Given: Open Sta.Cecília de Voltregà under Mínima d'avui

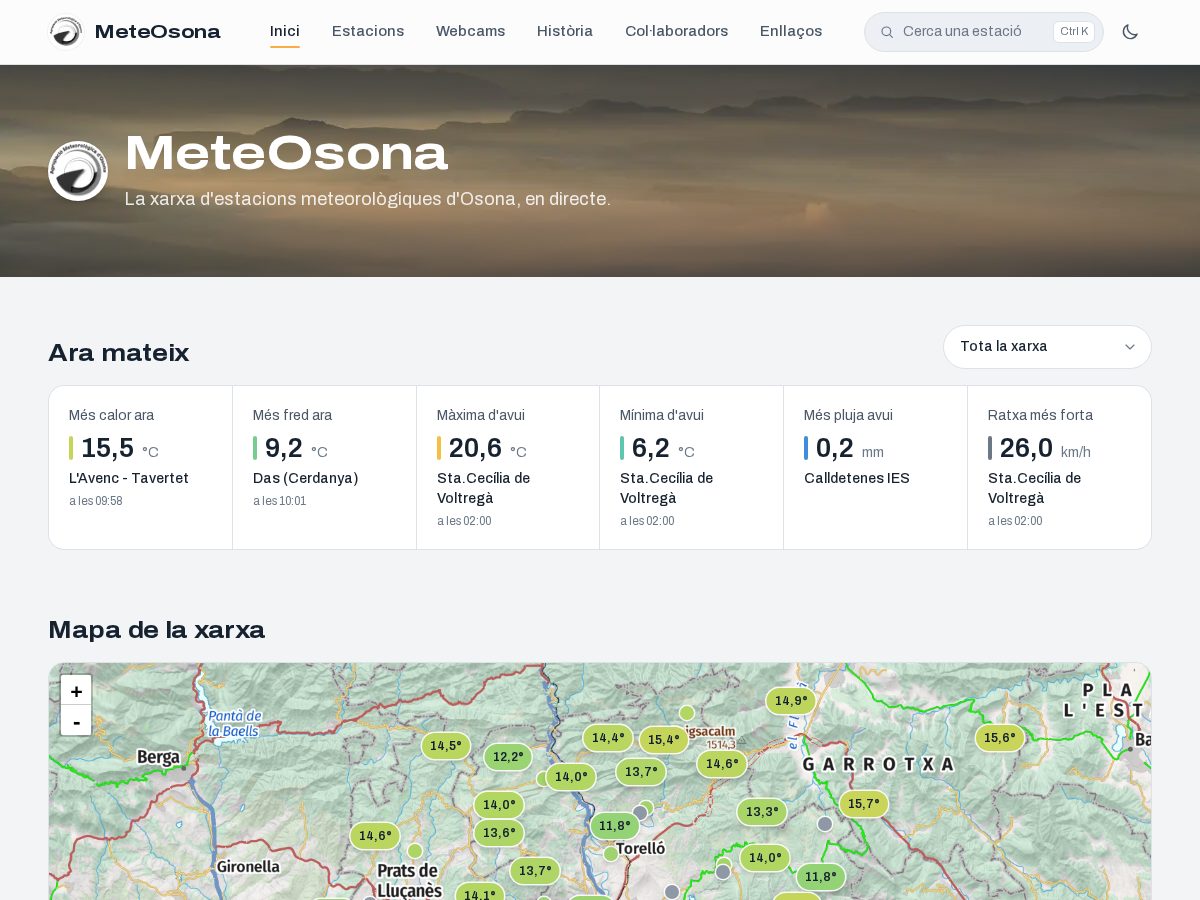Looking at the screenshot, I should point(667,488).
